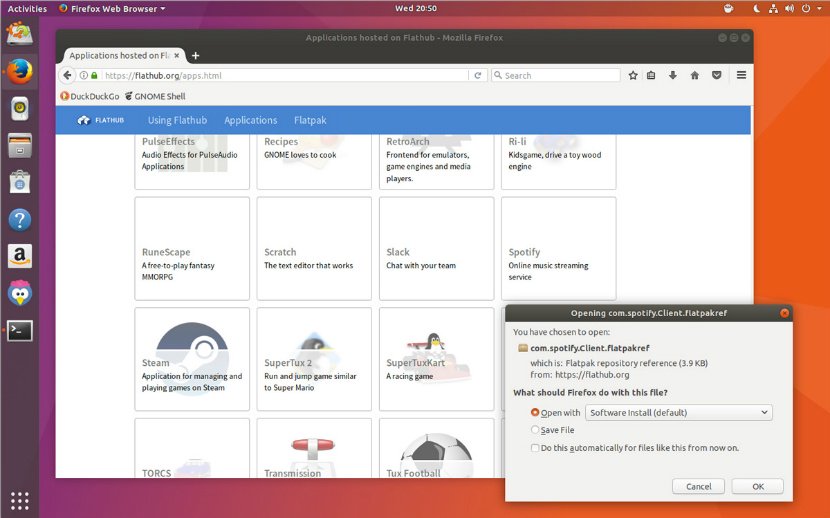The image size is (830, 518).
Task: Open Rhythmbox speaker icon in dock
Action: (x=20, y=108)
